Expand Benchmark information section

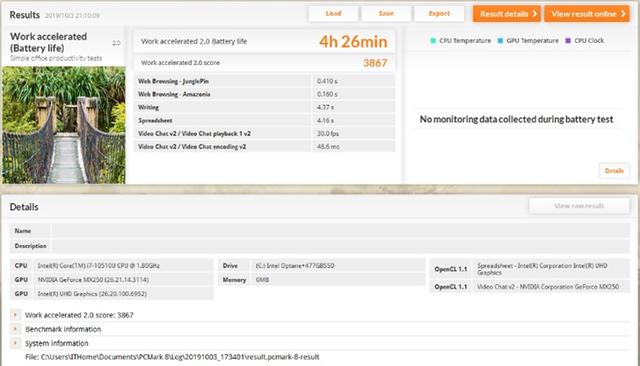tap(15, 328)
